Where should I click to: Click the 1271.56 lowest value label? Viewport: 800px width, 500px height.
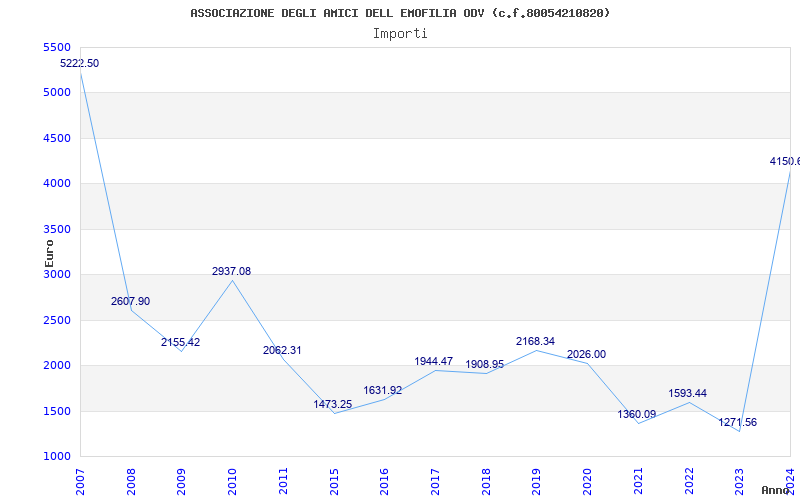737,423
